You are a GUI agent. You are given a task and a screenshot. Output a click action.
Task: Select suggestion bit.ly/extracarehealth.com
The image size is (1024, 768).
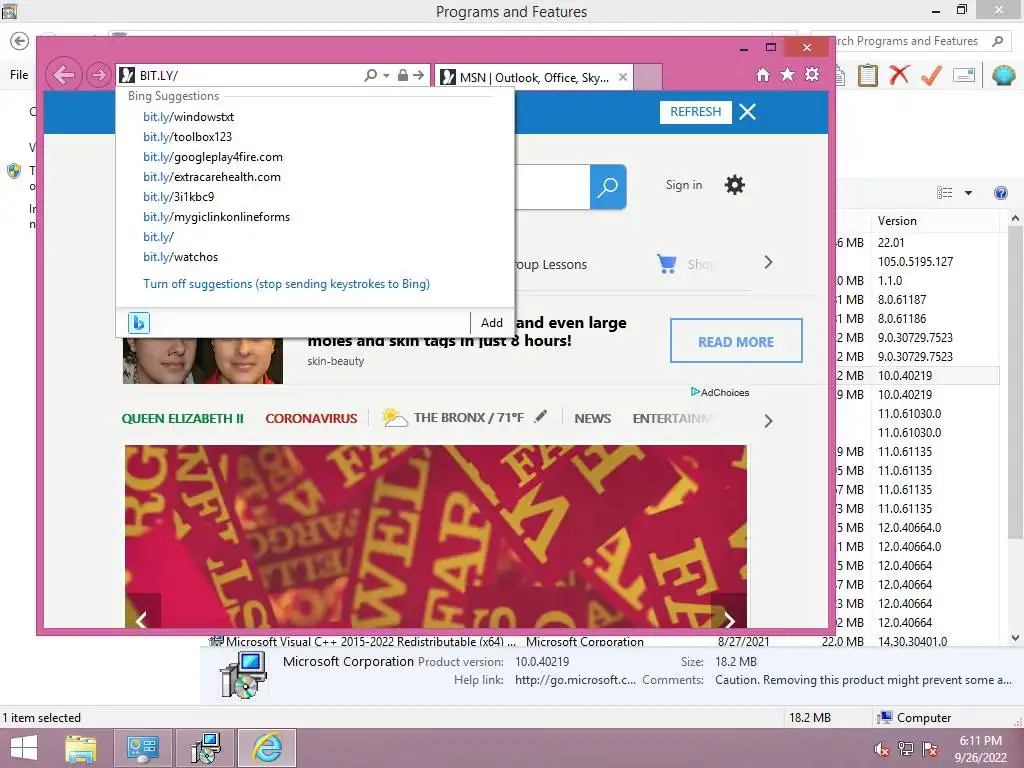[212, 177]
